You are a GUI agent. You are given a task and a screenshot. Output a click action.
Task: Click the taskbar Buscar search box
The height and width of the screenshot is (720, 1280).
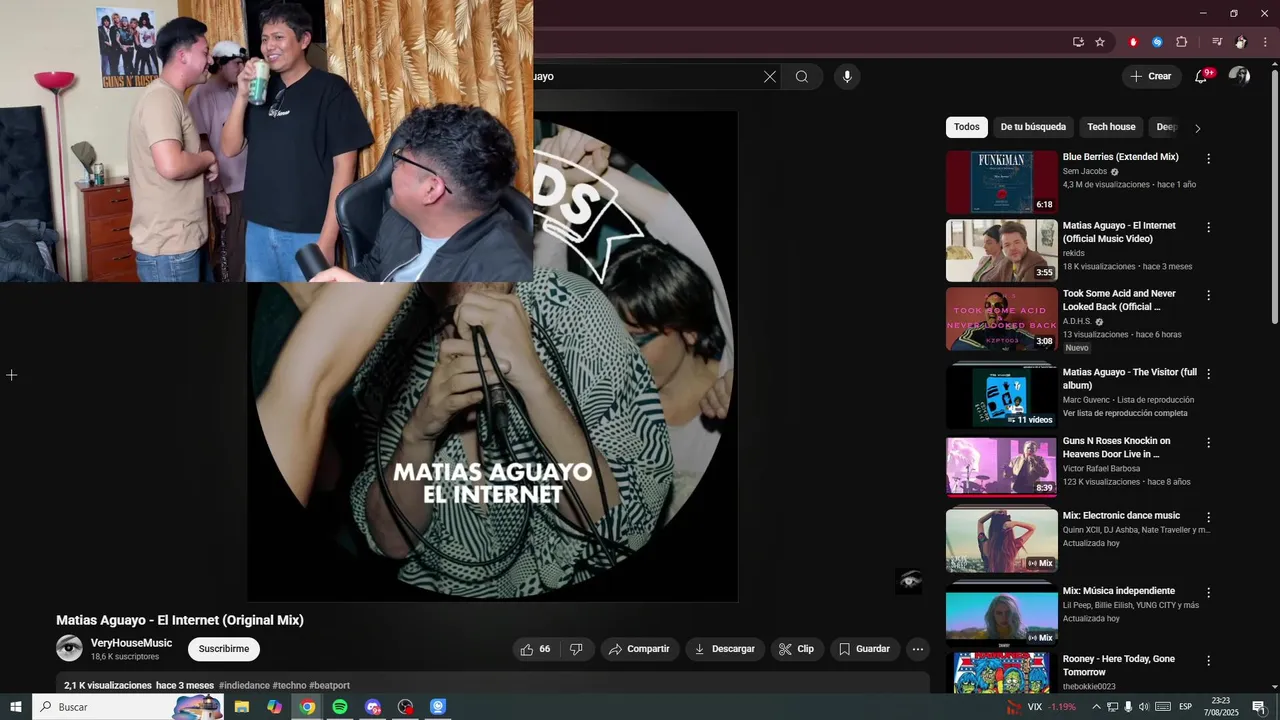coord(128,707)
